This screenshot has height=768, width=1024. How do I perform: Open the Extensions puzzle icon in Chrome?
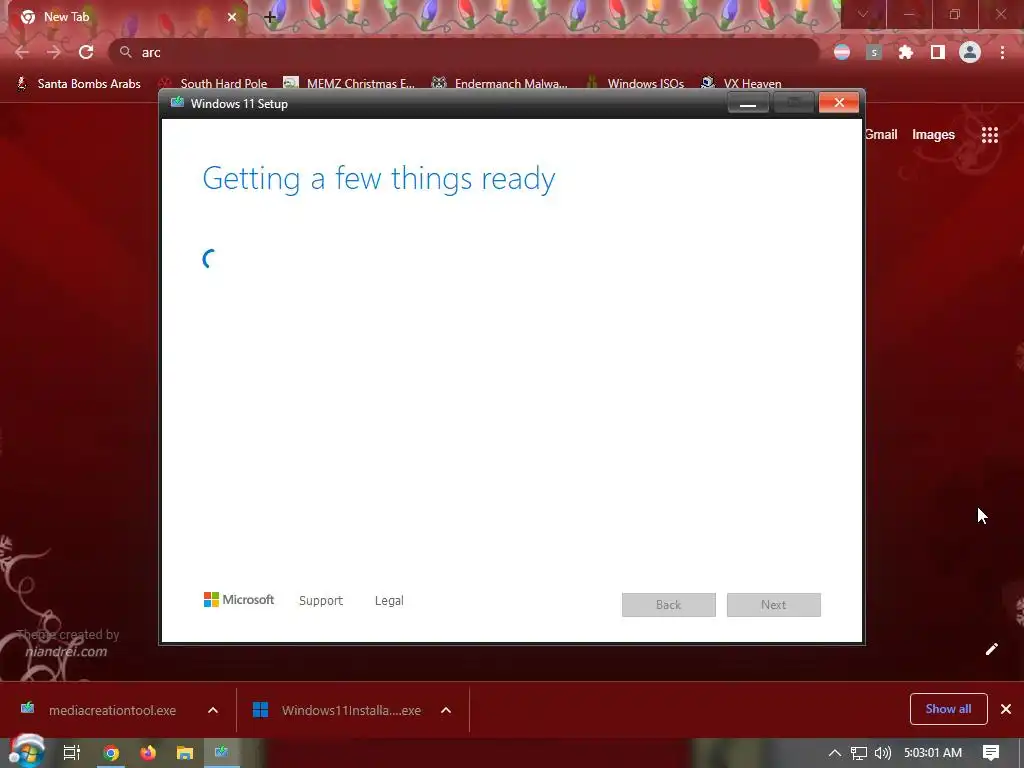coord(906,52)
